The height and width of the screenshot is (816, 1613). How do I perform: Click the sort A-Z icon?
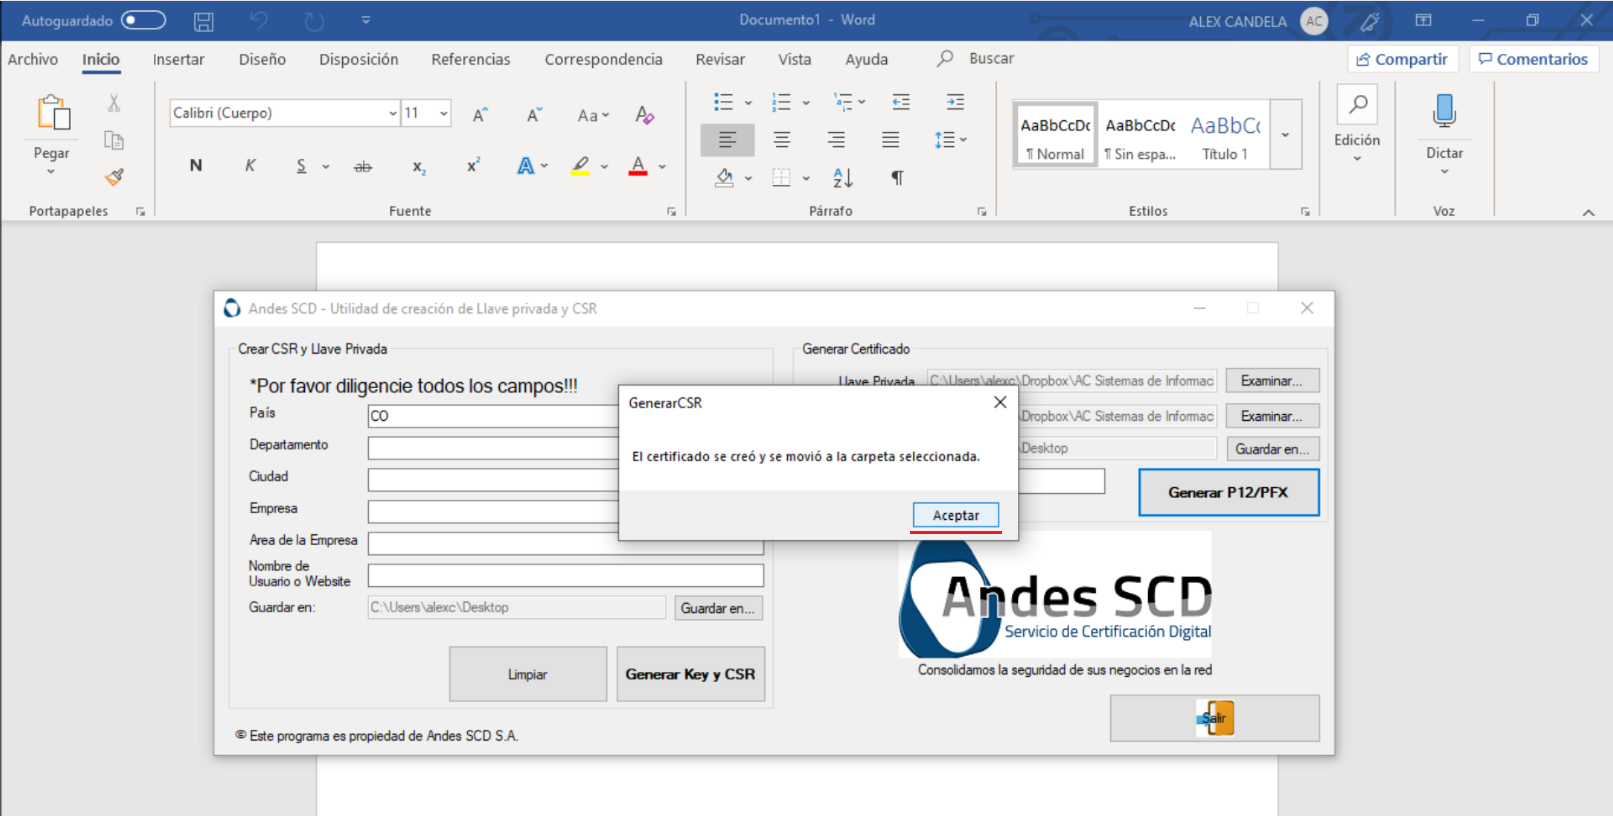coord(843,178)
